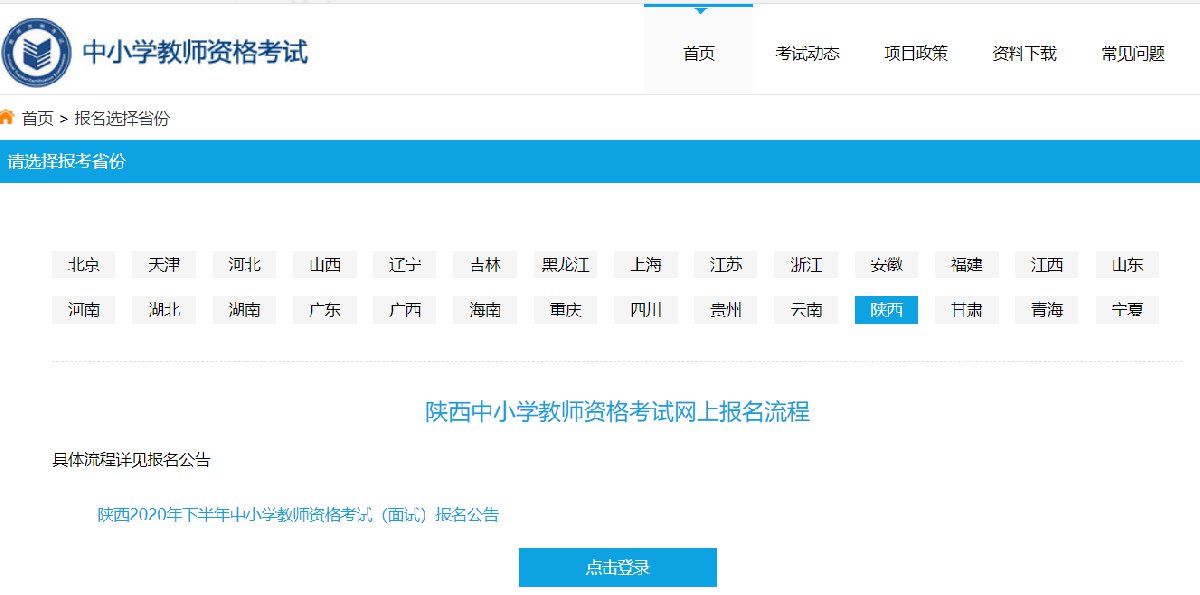1200x595 pixels.
Task: Open the 考试动态 menu item
Action: pyautogui.click(x=807, y=54)
